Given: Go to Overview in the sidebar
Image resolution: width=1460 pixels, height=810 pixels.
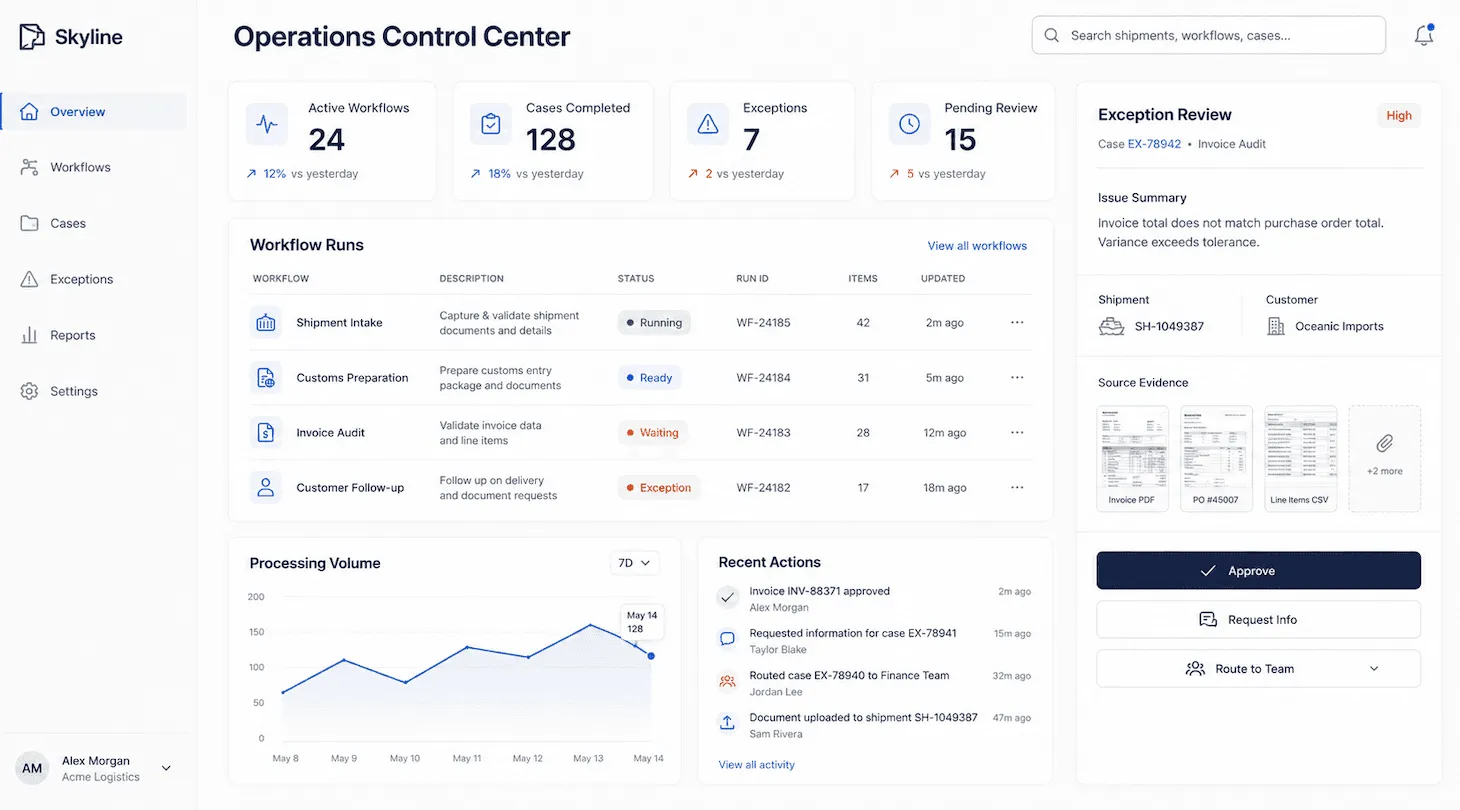Looking at the screenshot, I should coord(94,112).
